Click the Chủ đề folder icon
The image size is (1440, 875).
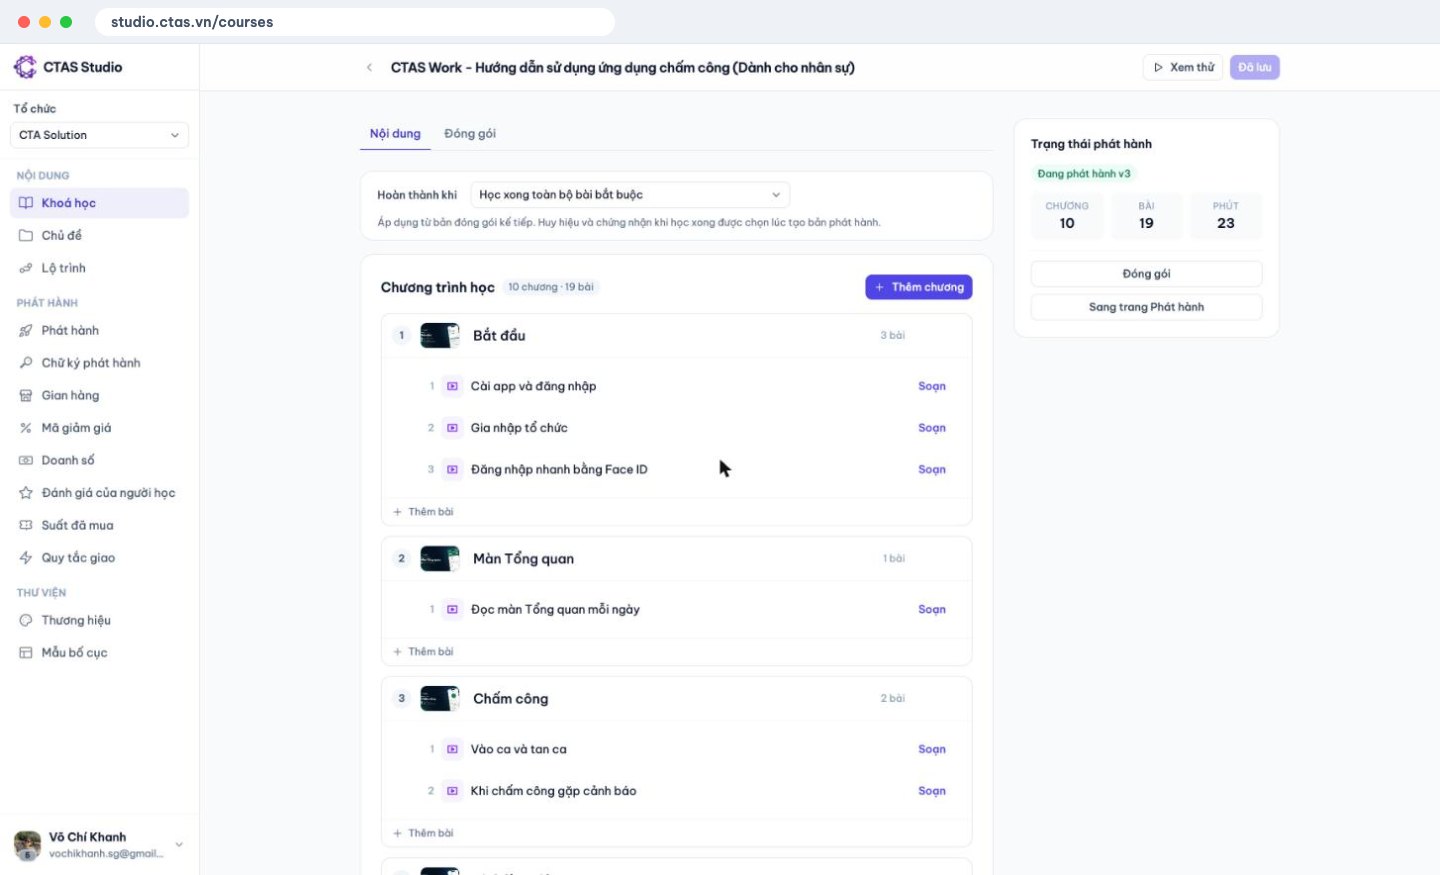(x=26, y=236)
